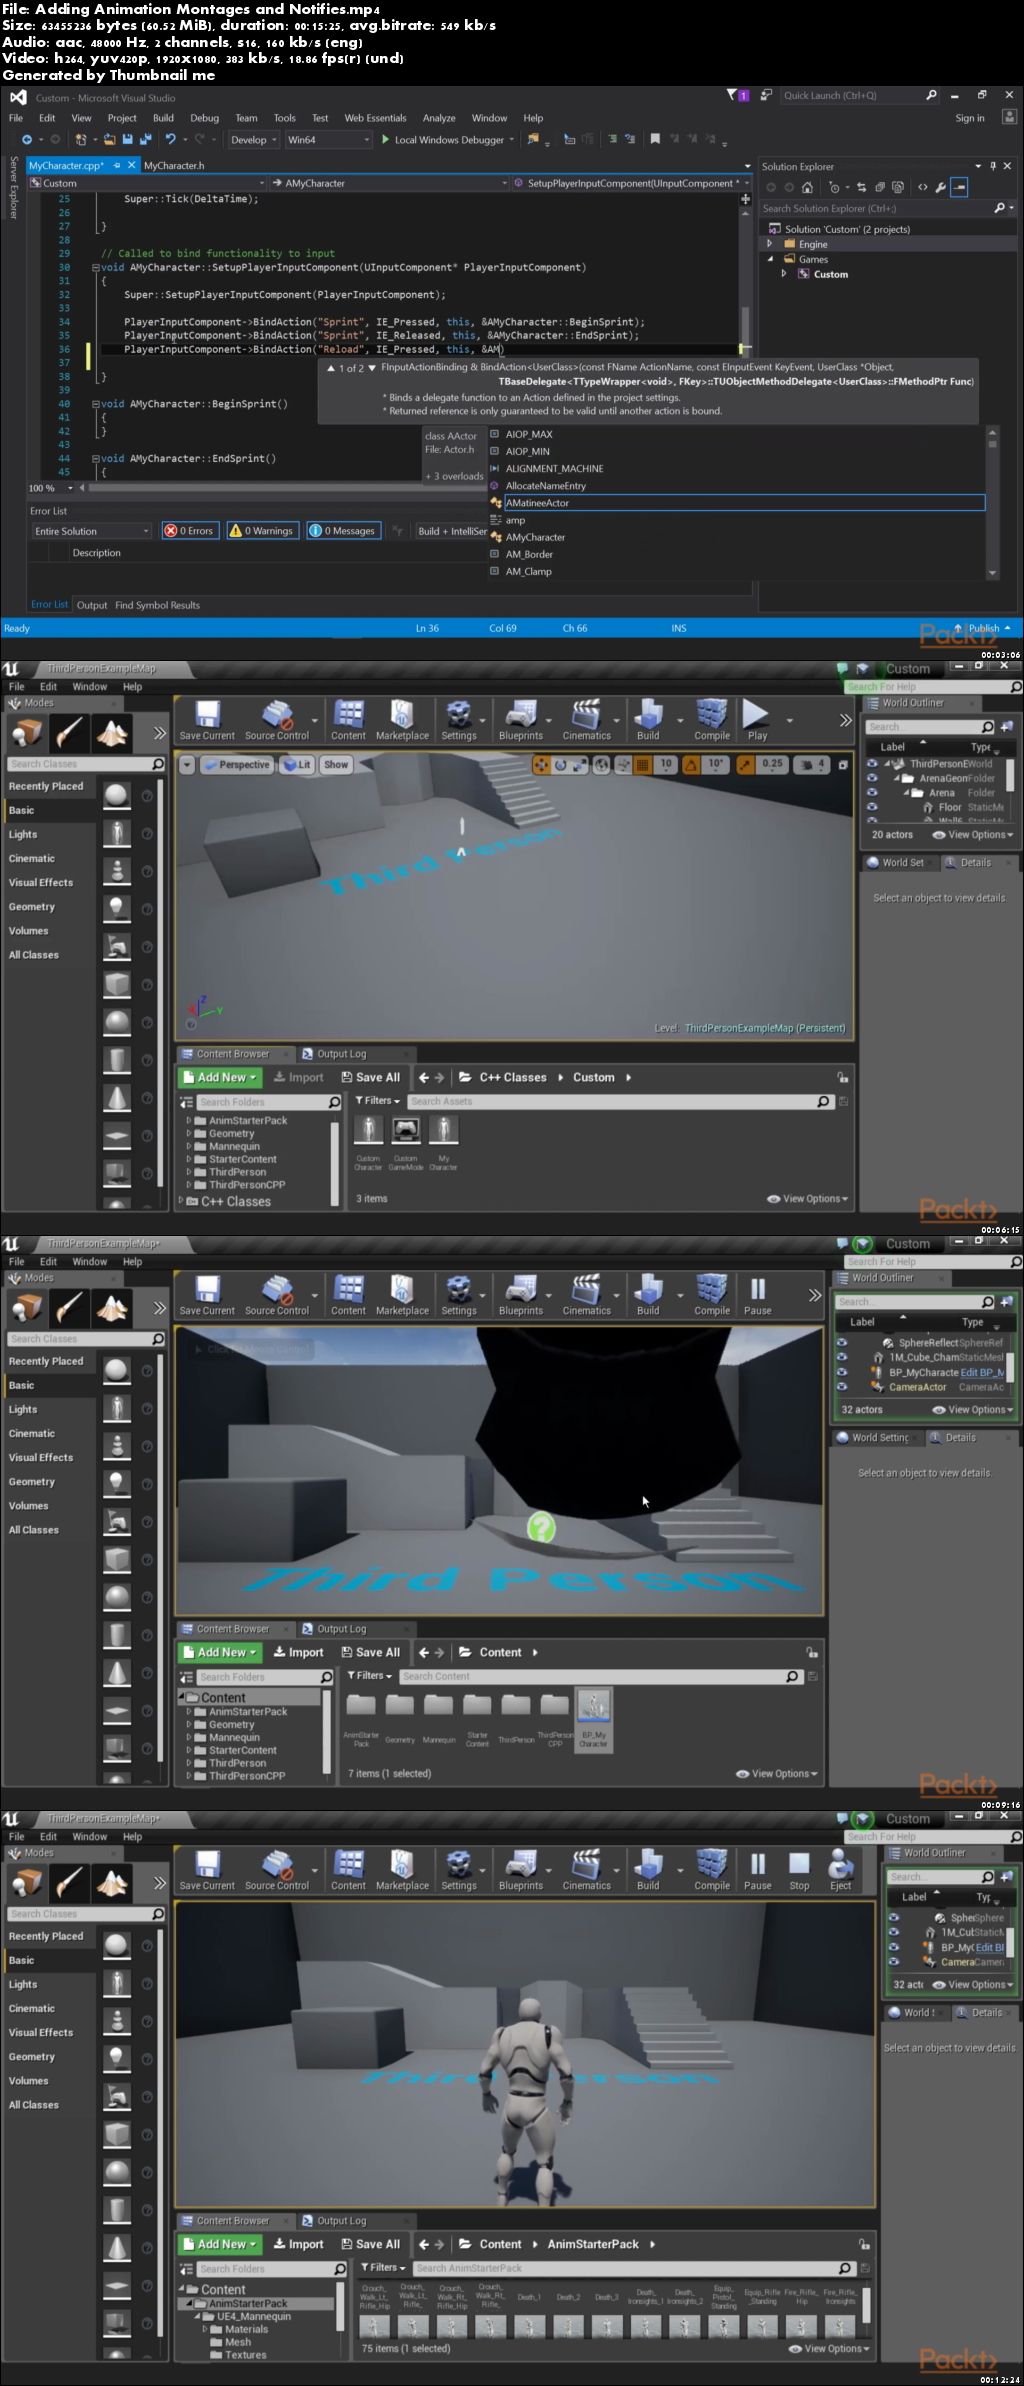Viewport: 1024px width, 2386px height.
Task: Open Debug menu in Visual Studio
Action: click(204, 118)
